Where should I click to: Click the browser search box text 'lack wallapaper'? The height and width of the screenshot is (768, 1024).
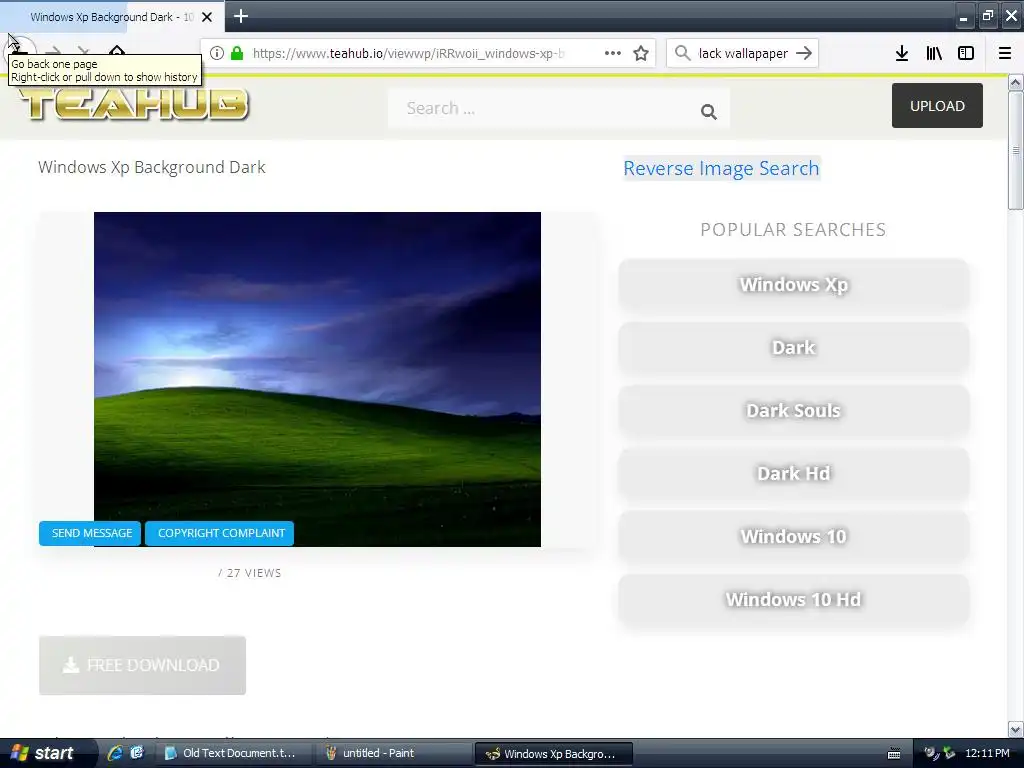pos(743,54)
